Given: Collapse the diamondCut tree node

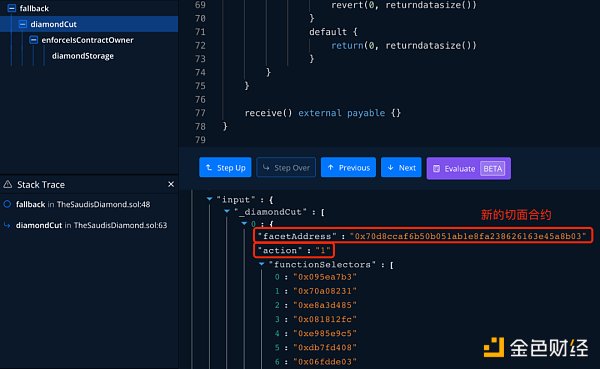Looking at the screenshot, I should [x=23, y=24].
